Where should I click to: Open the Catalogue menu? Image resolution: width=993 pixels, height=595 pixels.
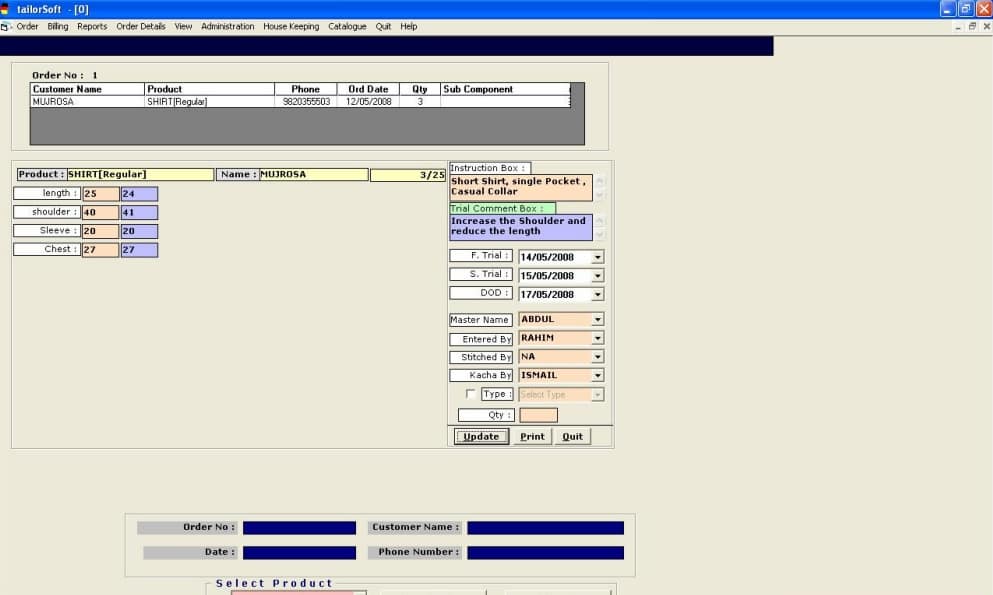tap(347, 26)
